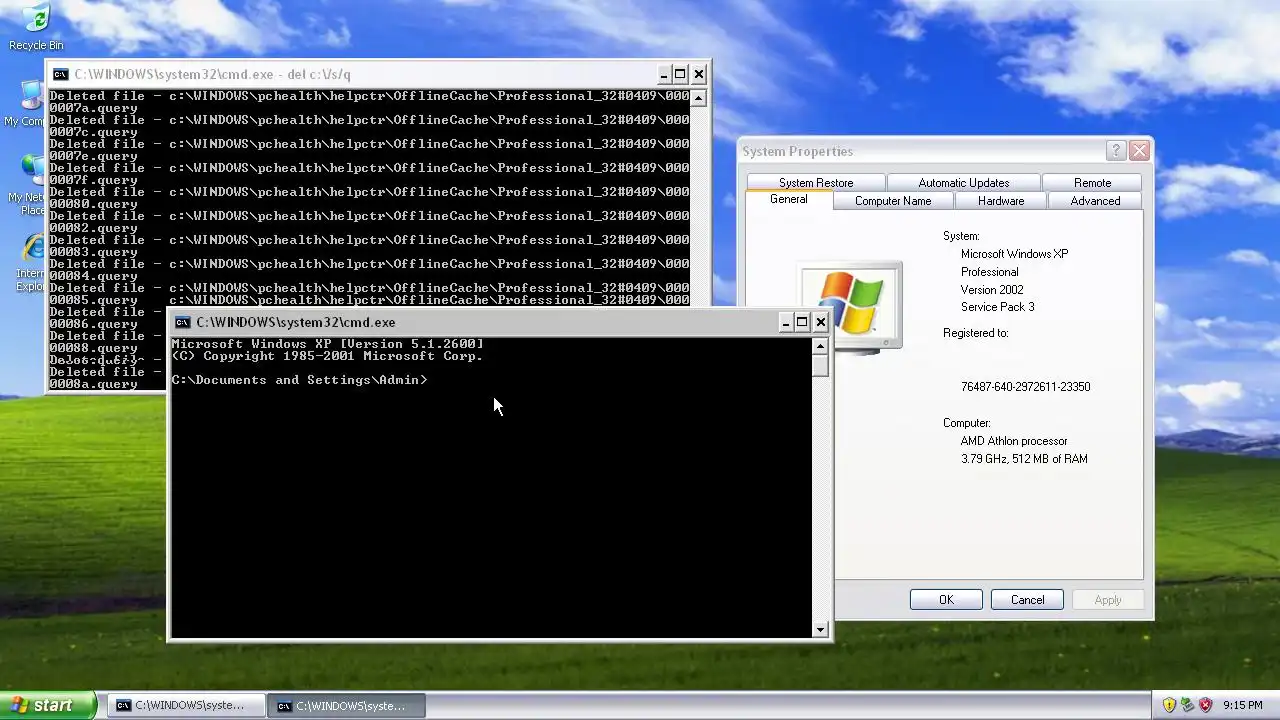Click the Windows XP logo monitor image
This screenshot has height=720, width=1280.
pyautogui.click(x=851, y=308)
